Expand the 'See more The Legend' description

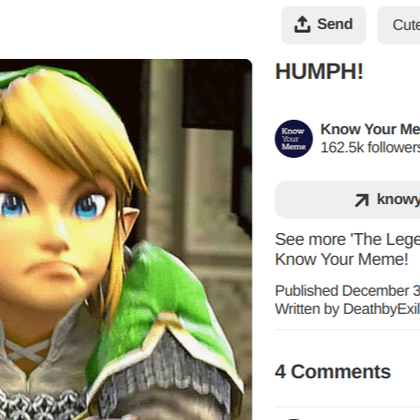click(347, 239)
